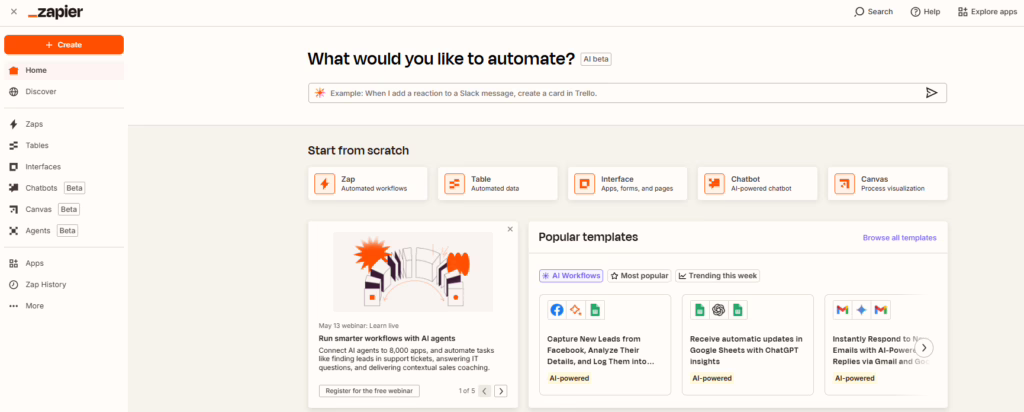Screen dimensions: 1024x412
Task: Click Run smarter workflows with AI agents heading
Action: click(x=387, y=339)
